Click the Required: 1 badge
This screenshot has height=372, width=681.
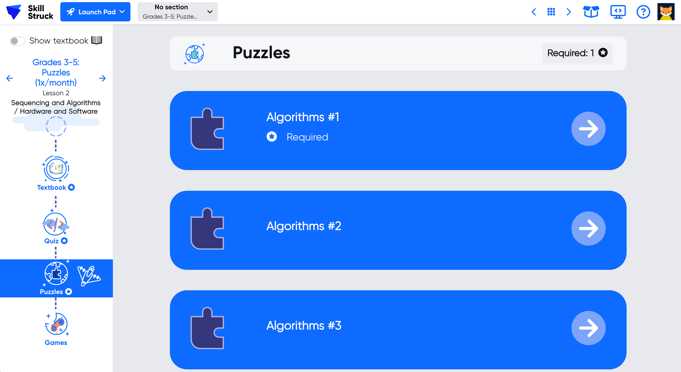click(x=577, y=53)
